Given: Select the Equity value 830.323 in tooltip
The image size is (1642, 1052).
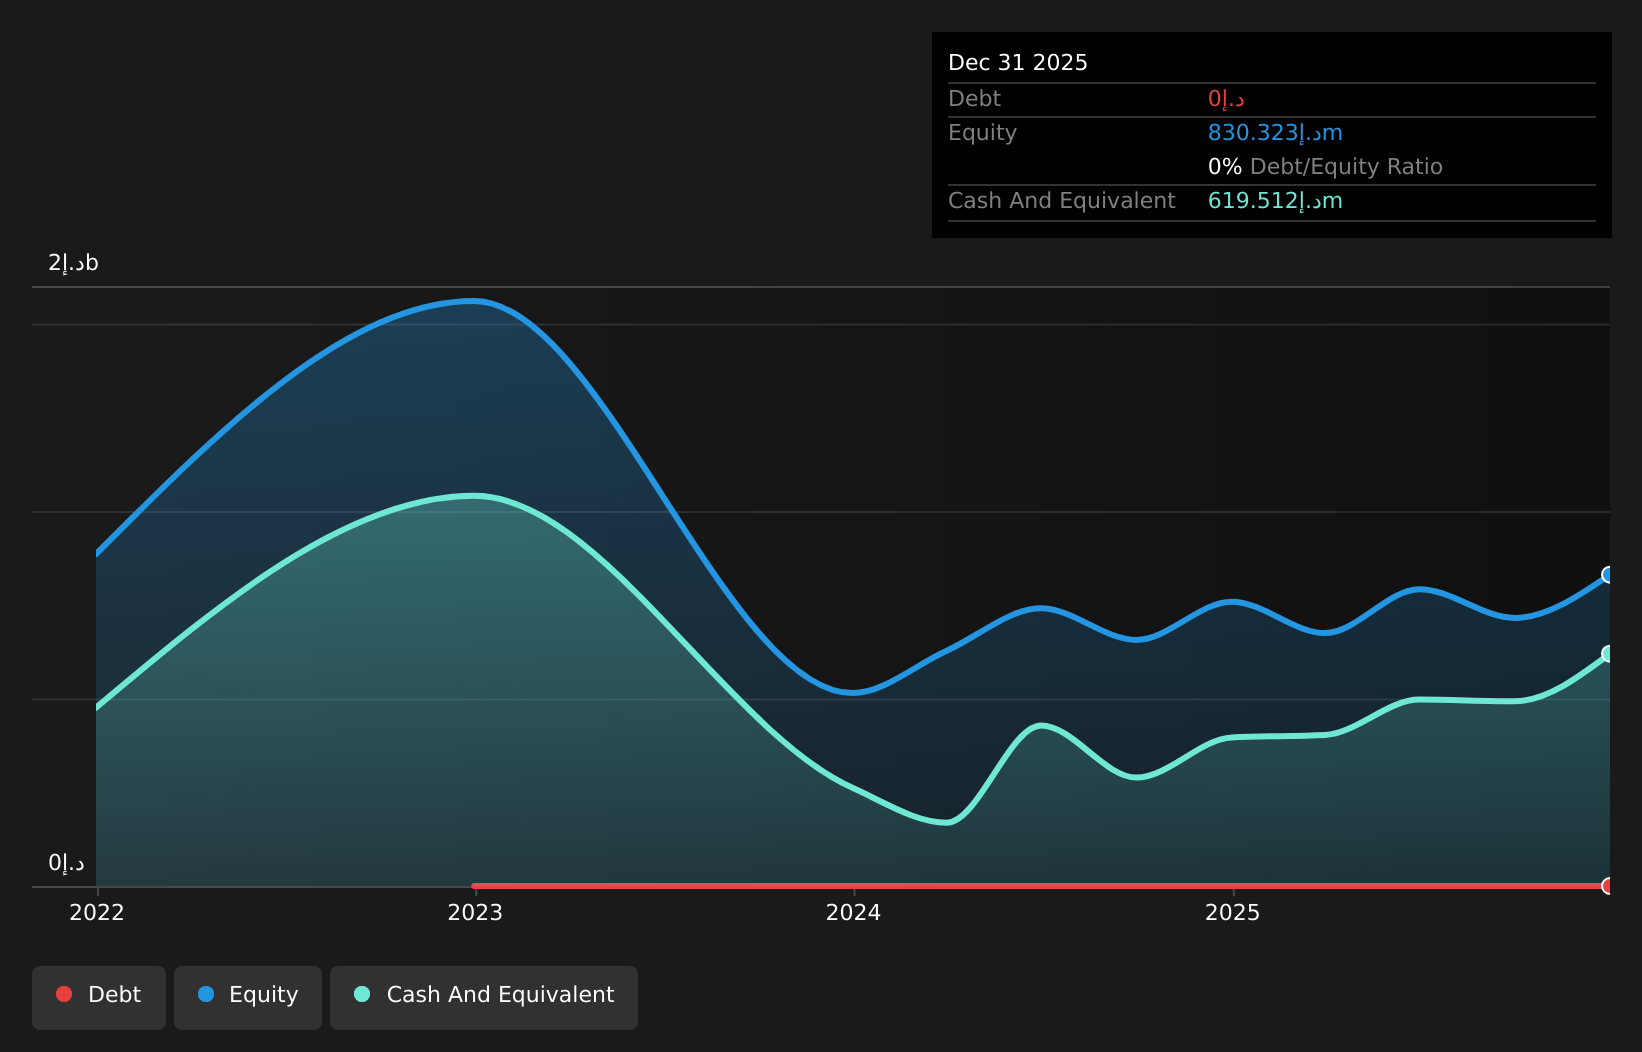Looking at the screenshot, I should point(1274,133).
